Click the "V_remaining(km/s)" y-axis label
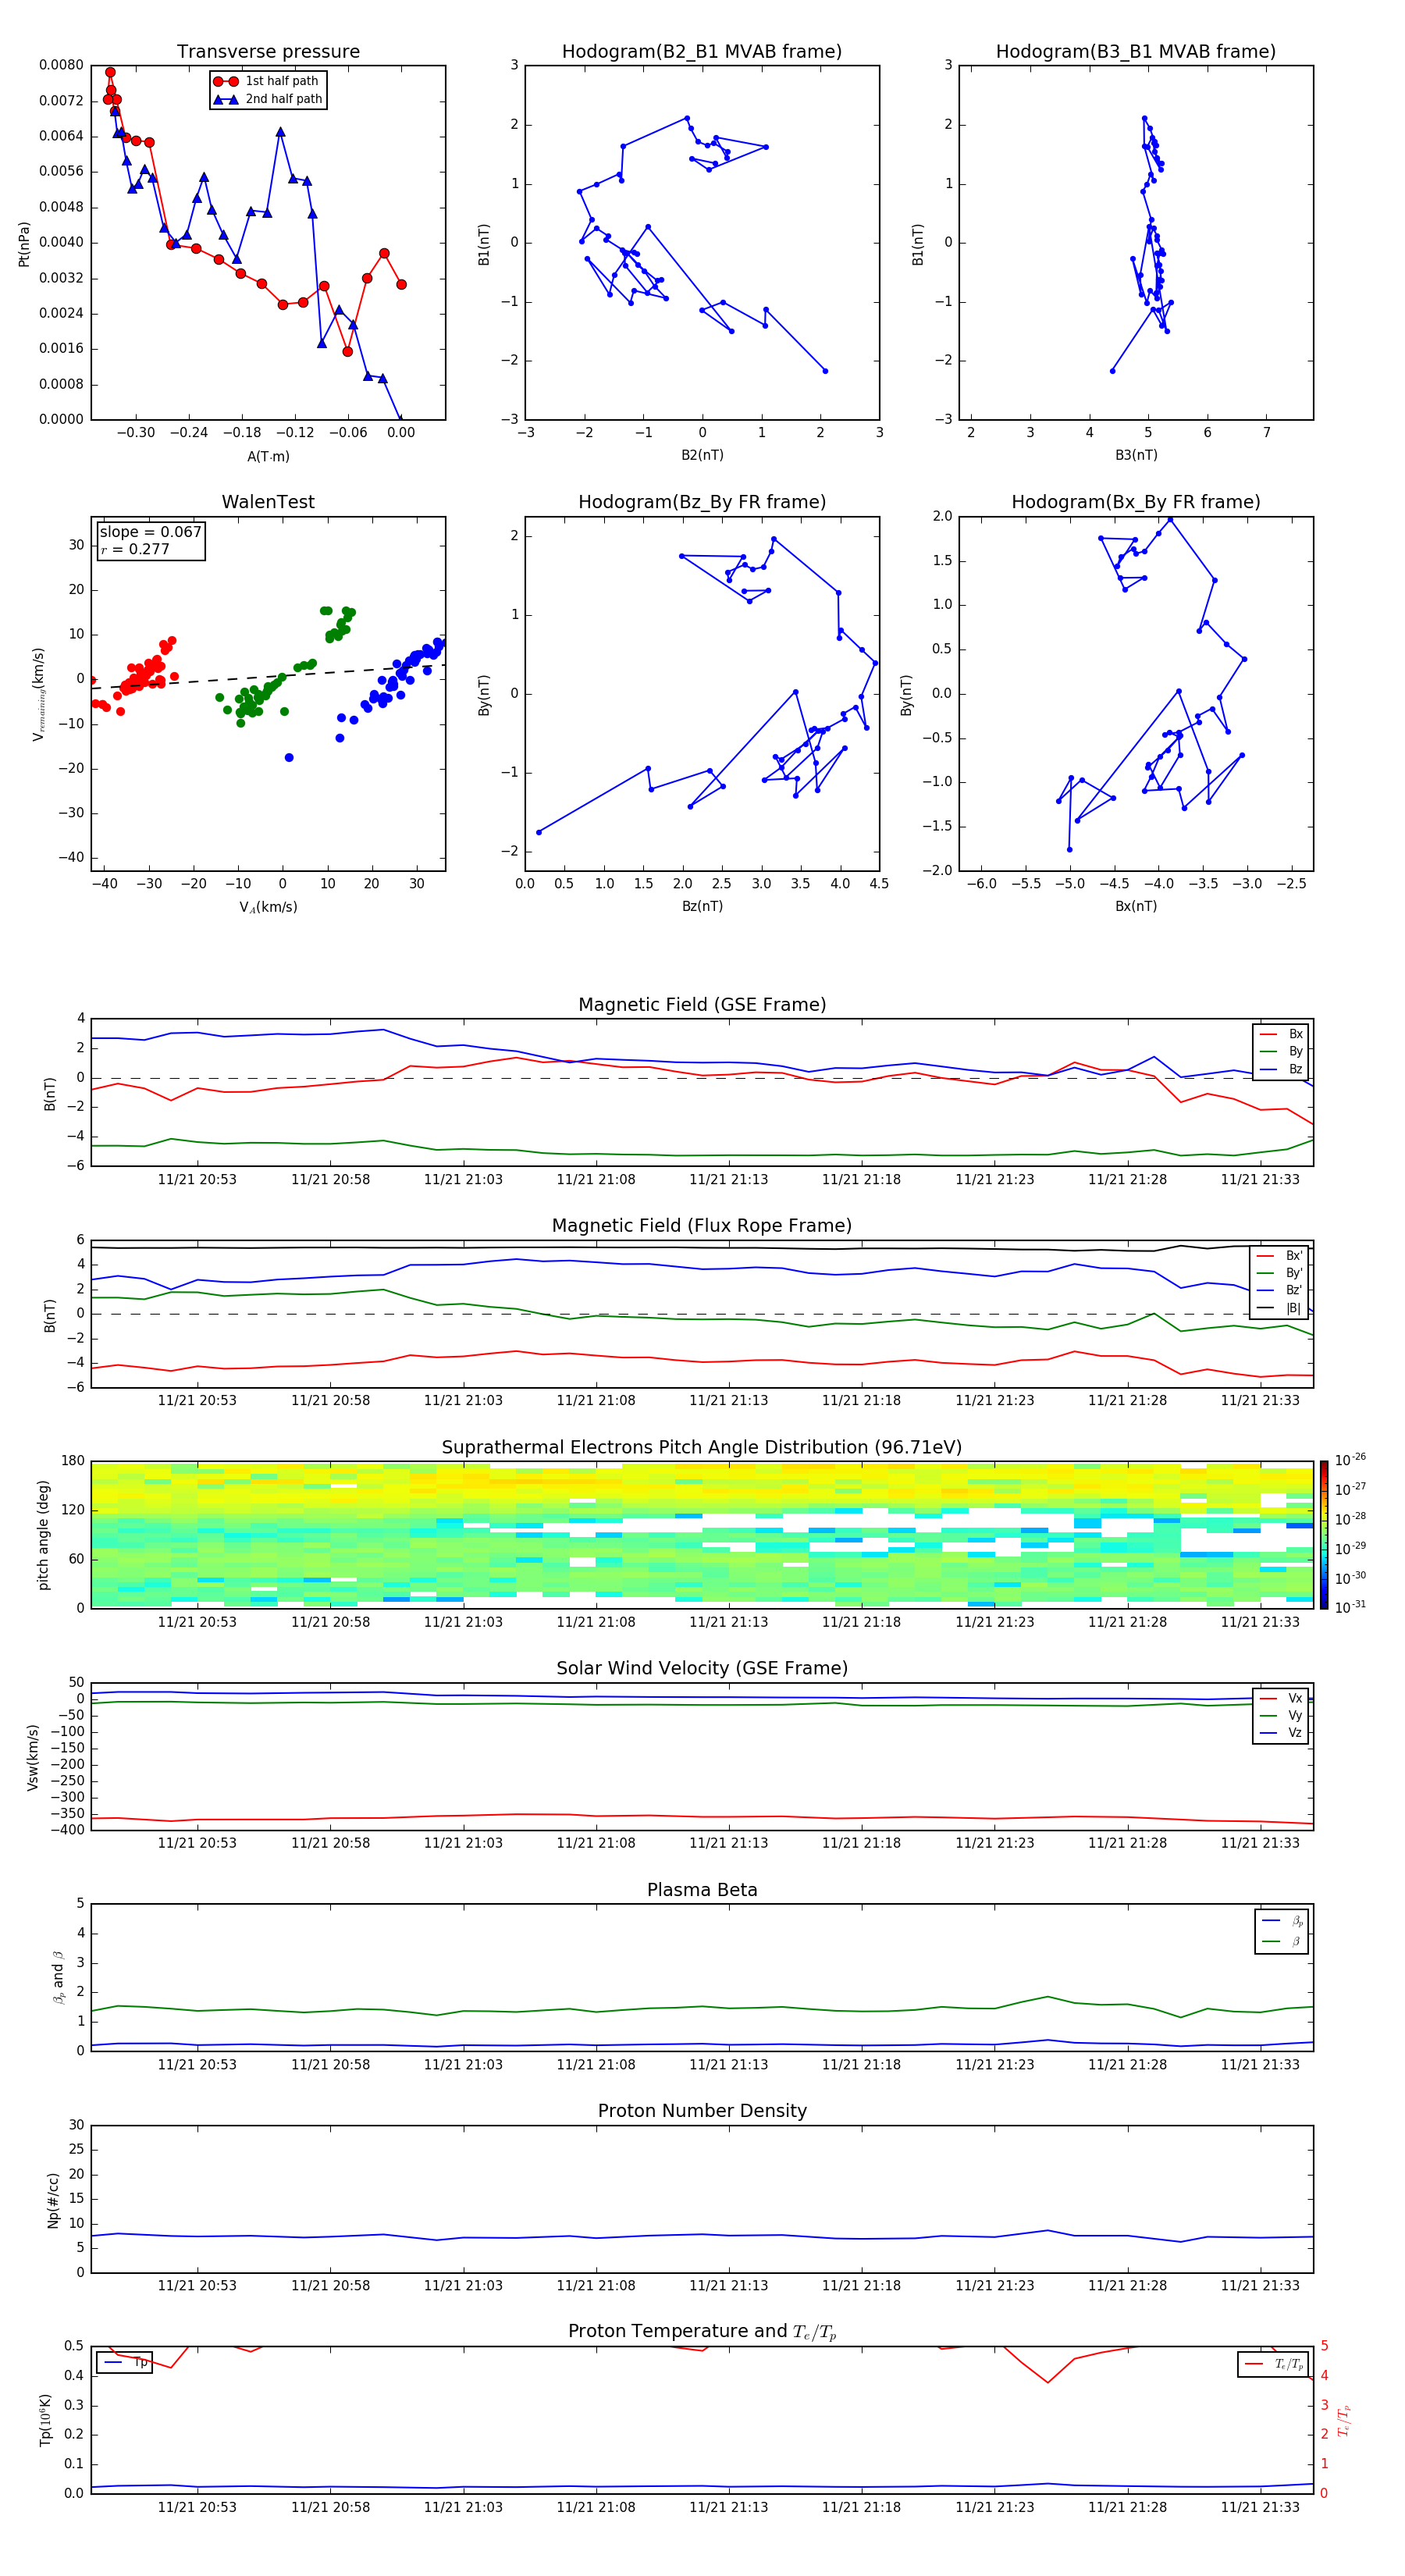Image resolution: width=1405 pixels, height=2576 pixels. tap(39, 694)
